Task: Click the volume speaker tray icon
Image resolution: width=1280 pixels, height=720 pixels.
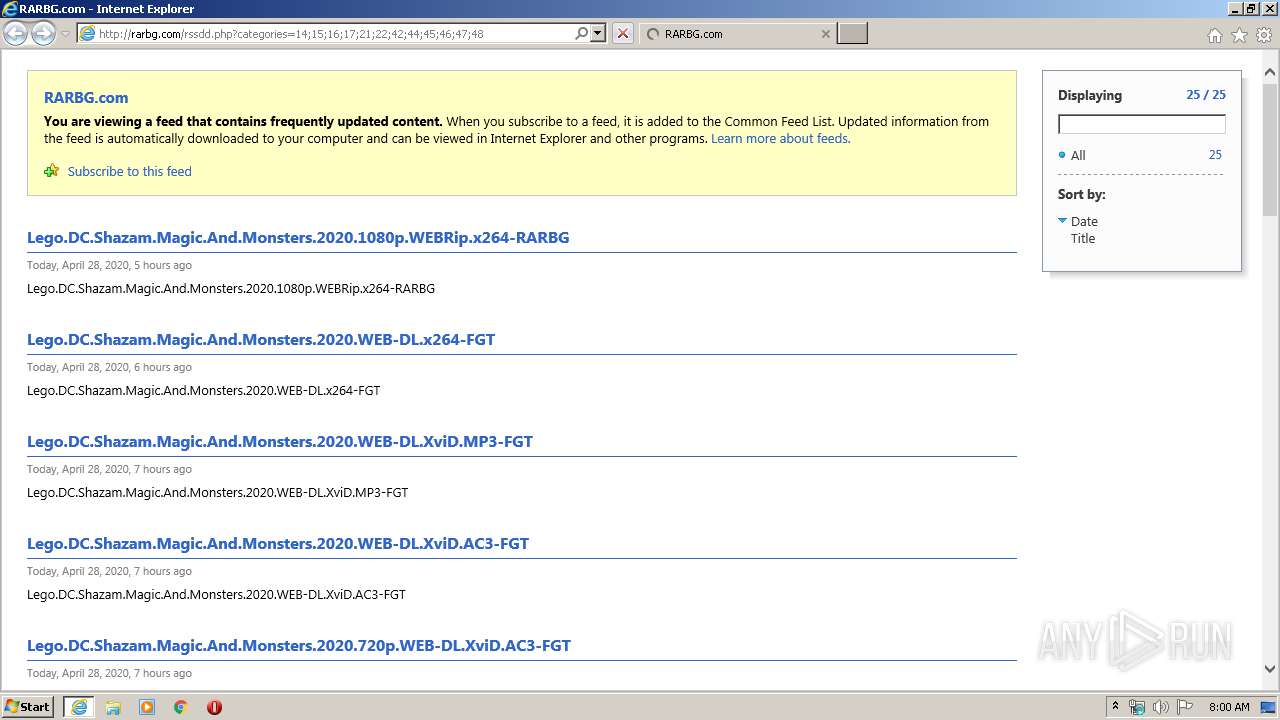Action: pyautogui.click(x=1161, y=707)
